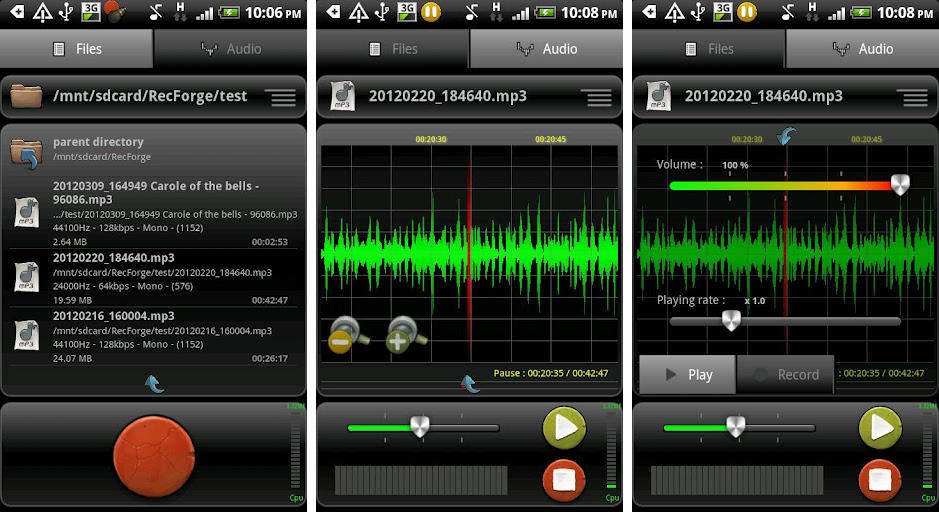This screenshot has height=512, width=939.
Task: Click the USB icon in left status bar
Action: point(67,13)
